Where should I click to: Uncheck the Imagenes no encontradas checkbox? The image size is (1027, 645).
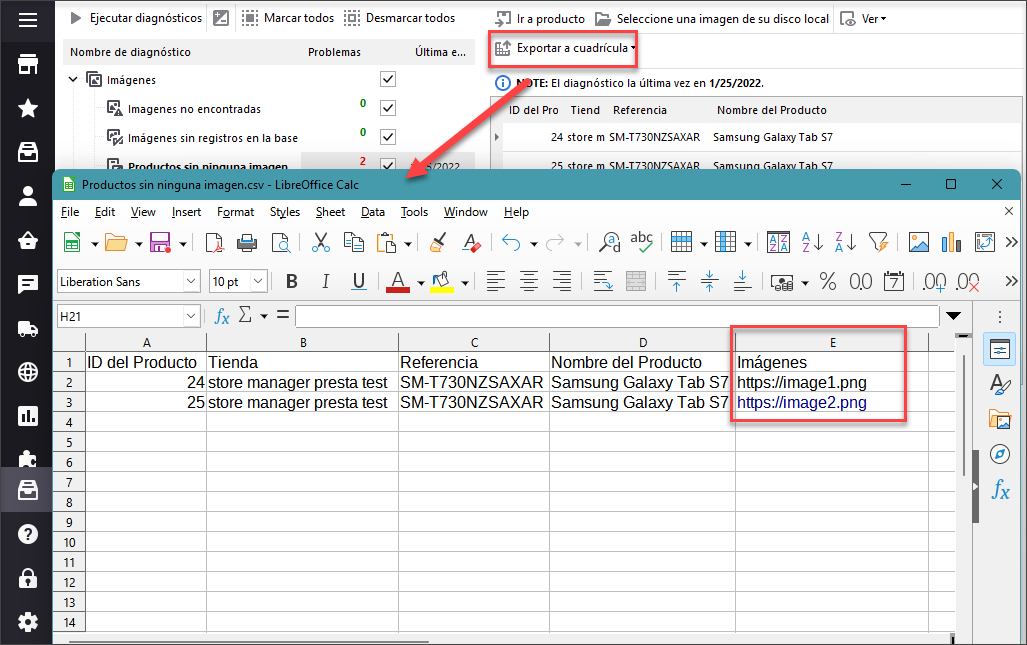[x=388, y=108]
